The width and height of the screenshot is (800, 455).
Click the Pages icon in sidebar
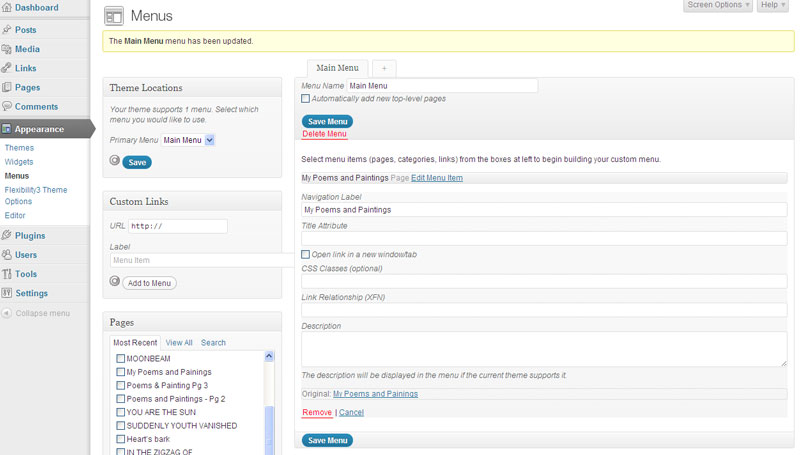click(x=7, y=87)
